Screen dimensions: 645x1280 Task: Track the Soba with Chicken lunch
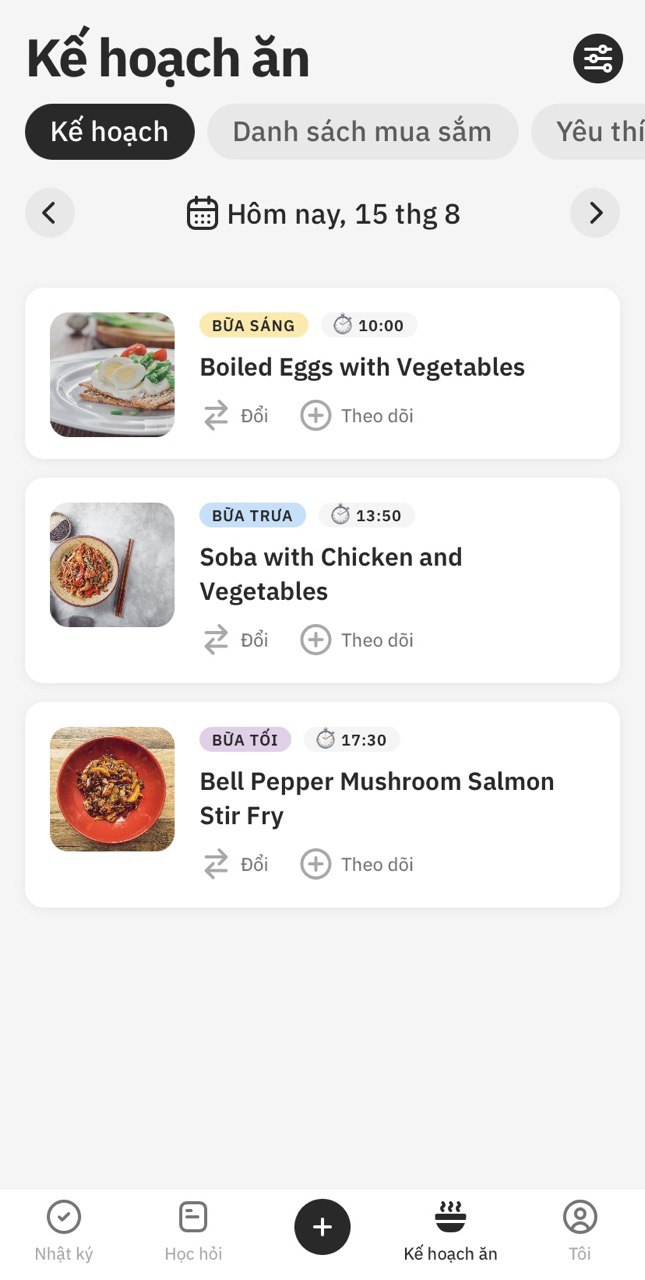pyautogui.click(x=357, y=640)
